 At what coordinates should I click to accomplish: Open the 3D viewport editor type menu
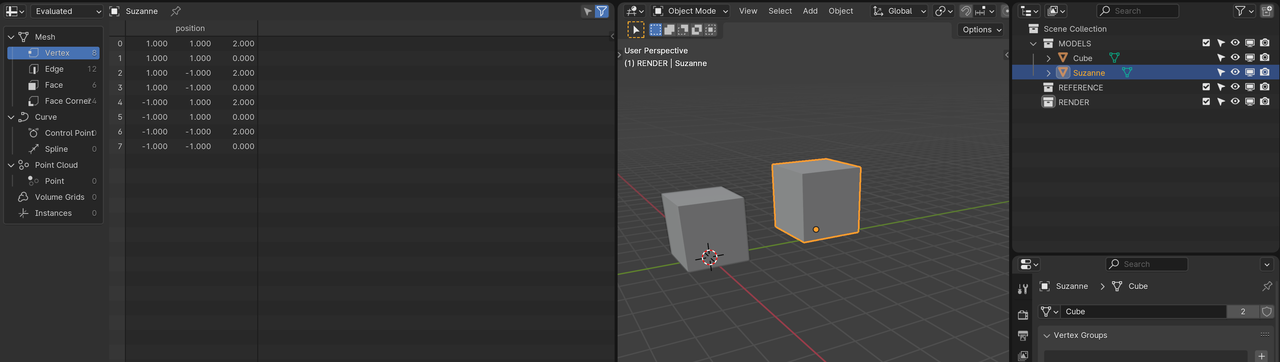[635, 11]
